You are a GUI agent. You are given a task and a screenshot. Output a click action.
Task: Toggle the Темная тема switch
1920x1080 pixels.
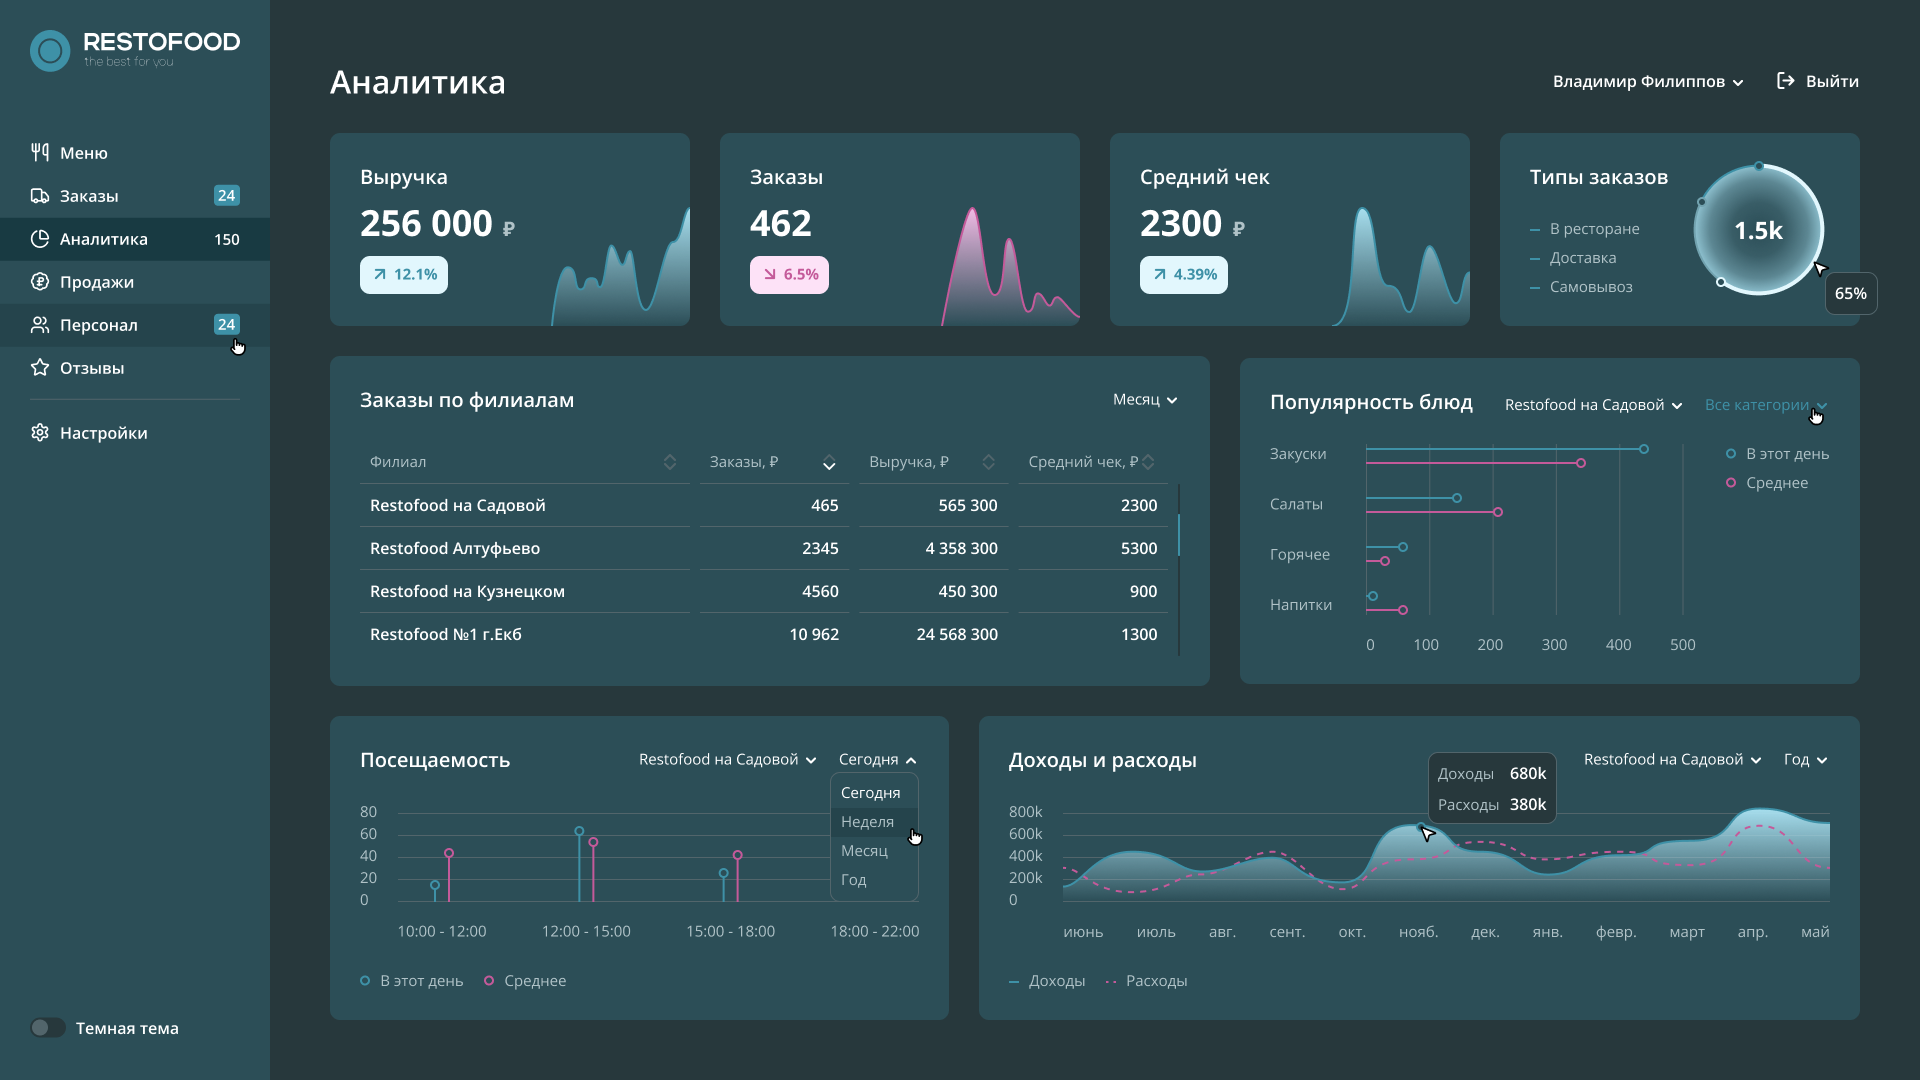47,1028
